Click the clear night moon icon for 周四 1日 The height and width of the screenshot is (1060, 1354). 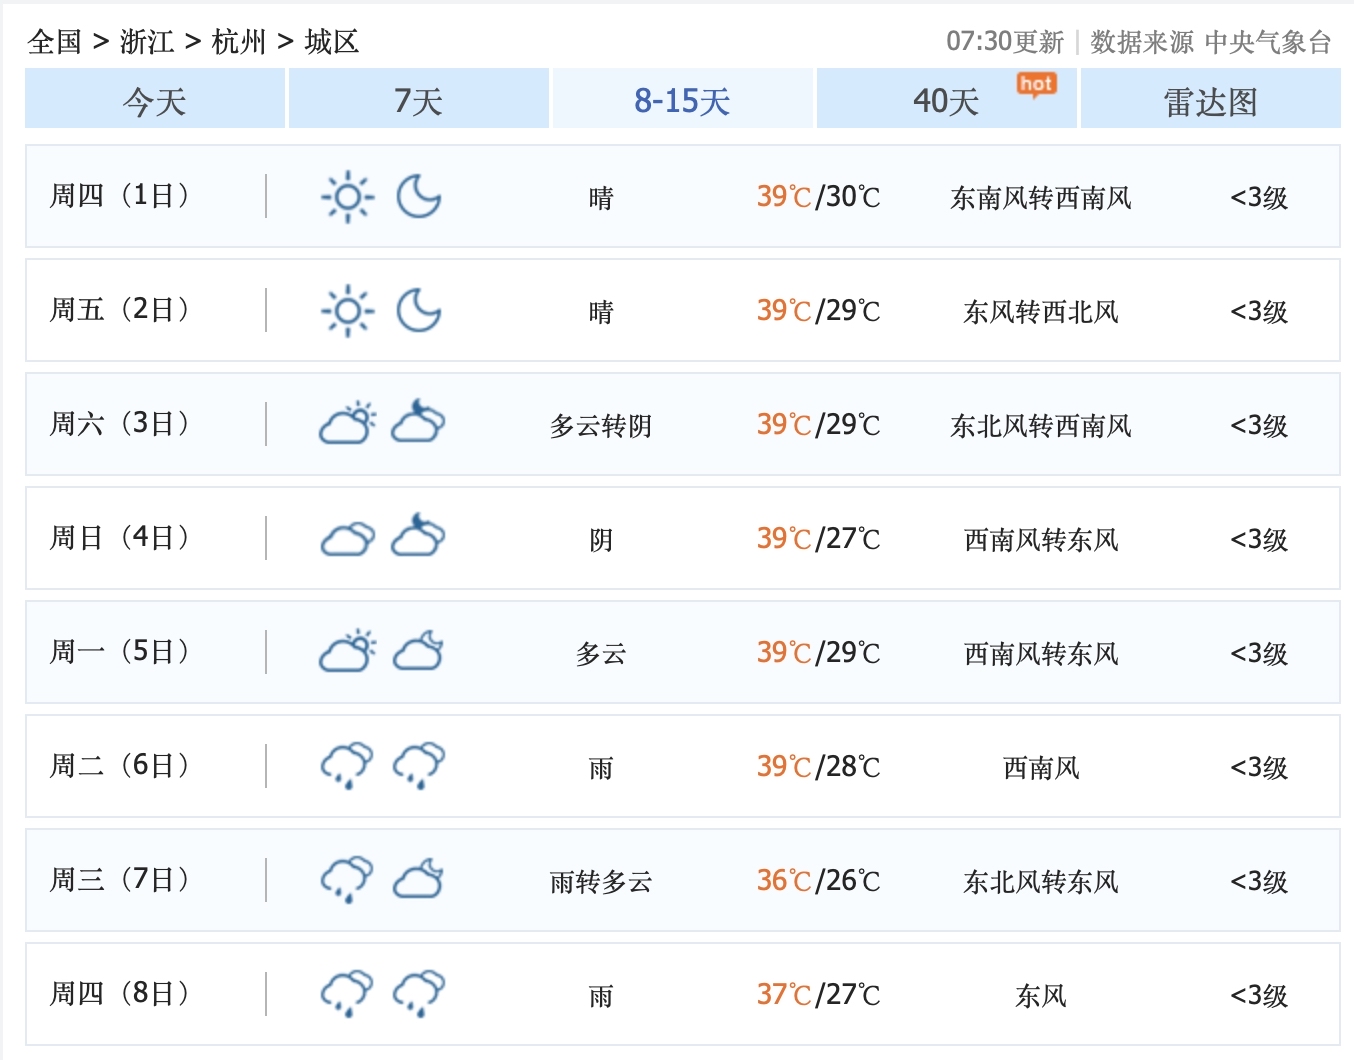click(x=419, y=196)
